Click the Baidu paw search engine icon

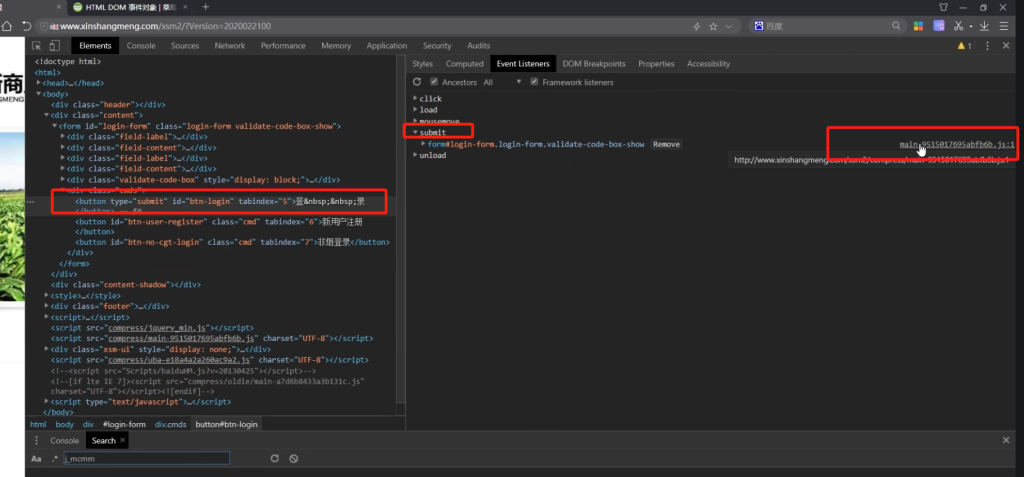point(759,26)
